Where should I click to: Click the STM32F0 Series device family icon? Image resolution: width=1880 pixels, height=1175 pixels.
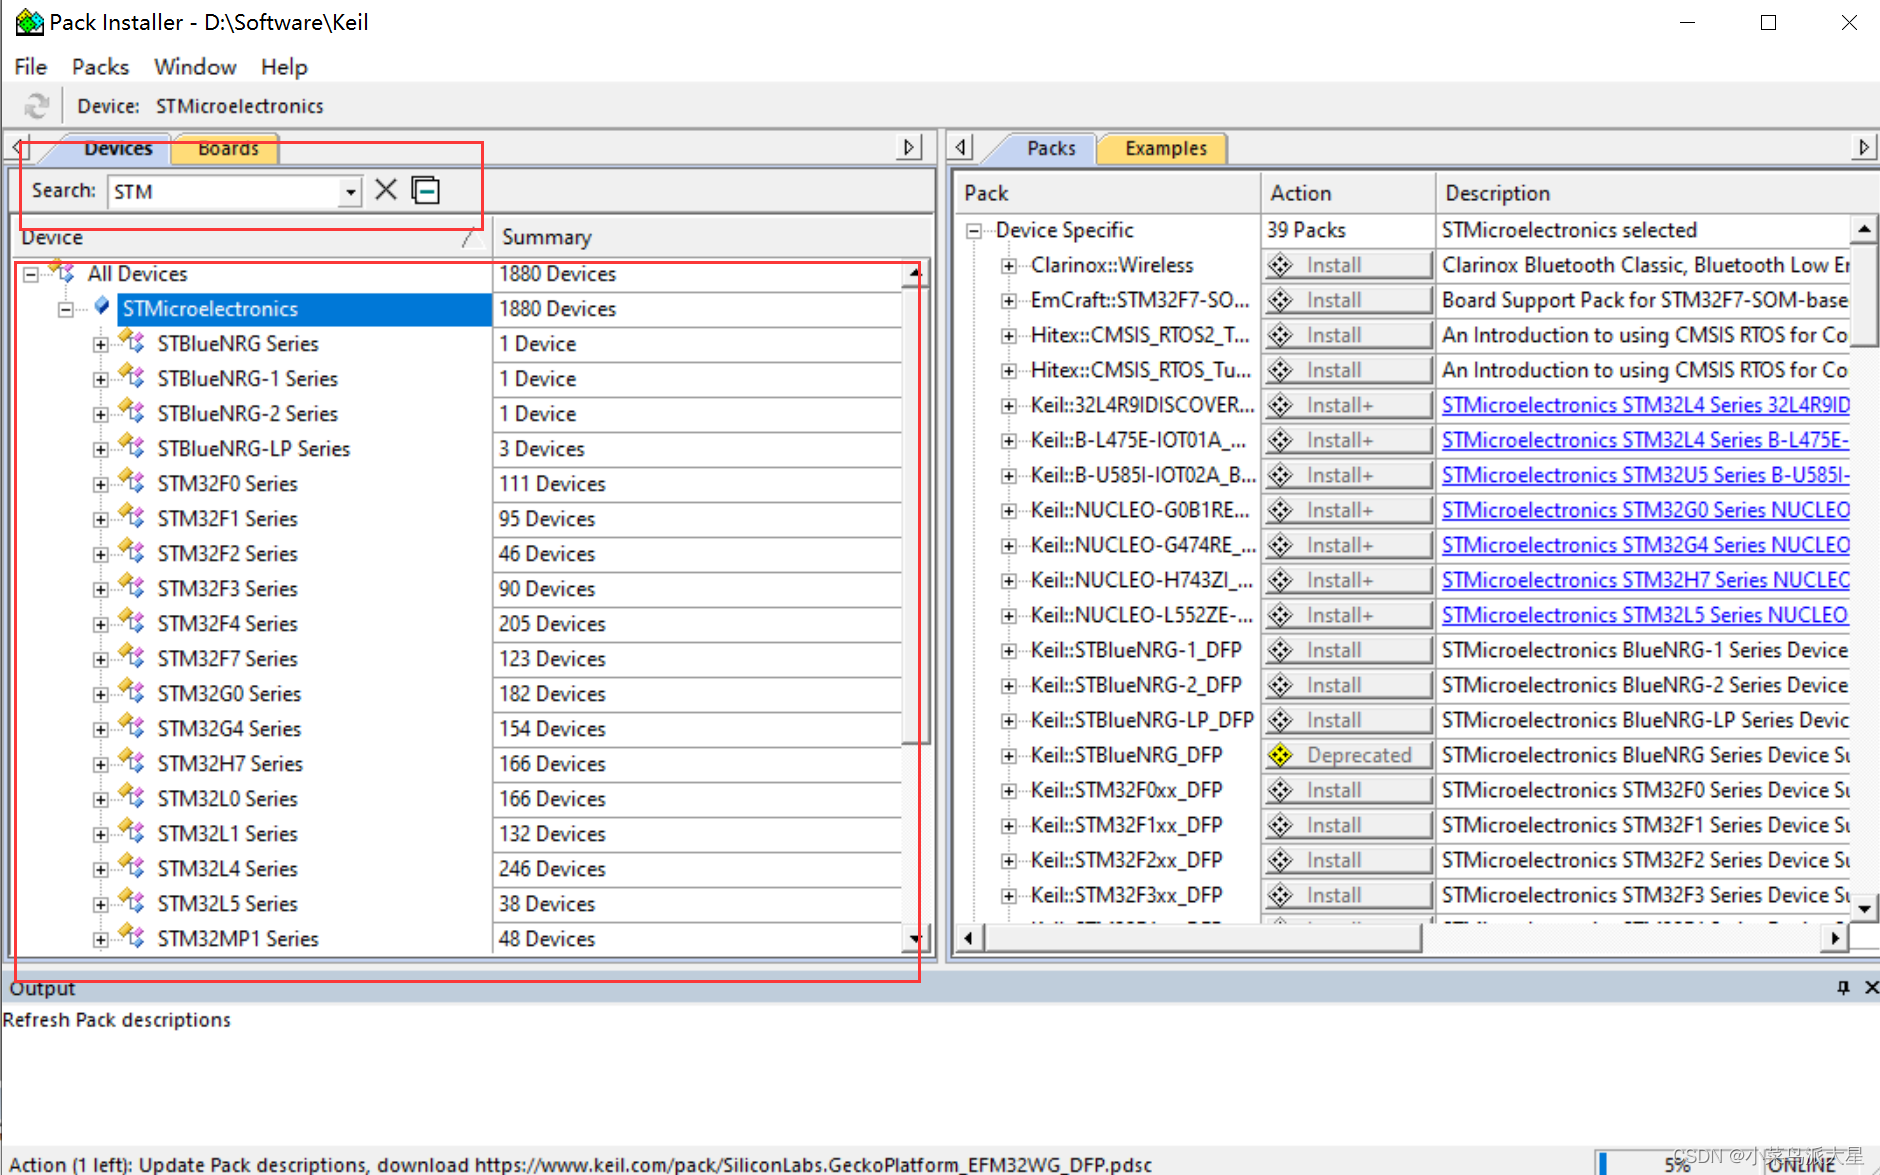[132, 483]
